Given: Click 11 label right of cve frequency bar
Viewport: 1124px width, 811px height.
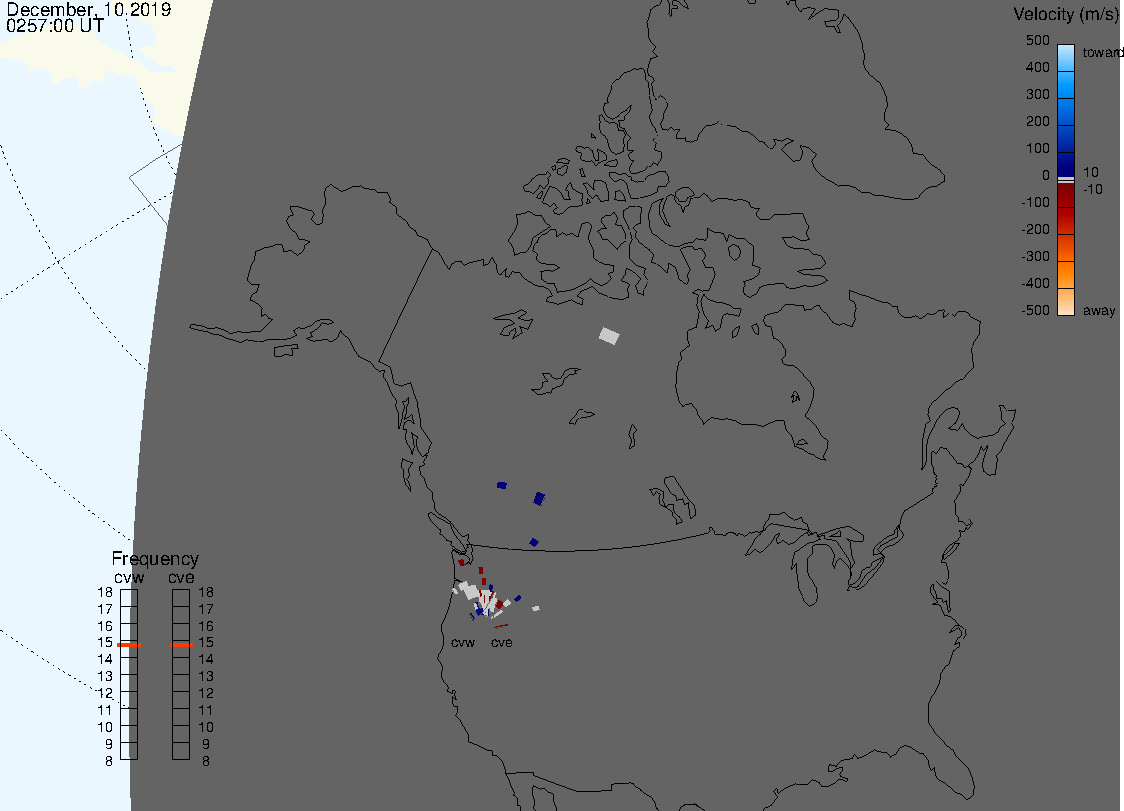Looking at the screenshot, I should 206,711.
